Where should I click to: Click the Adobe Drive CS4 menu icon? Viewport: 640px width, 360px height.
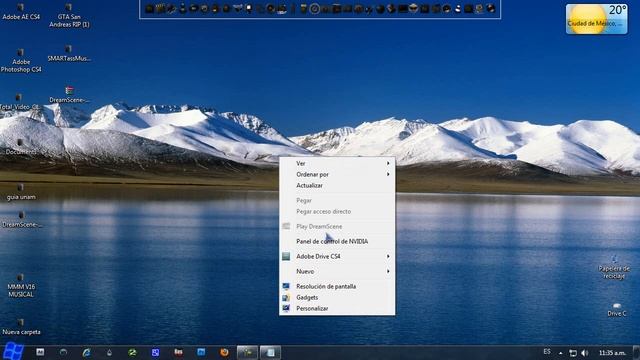[286, 256]
